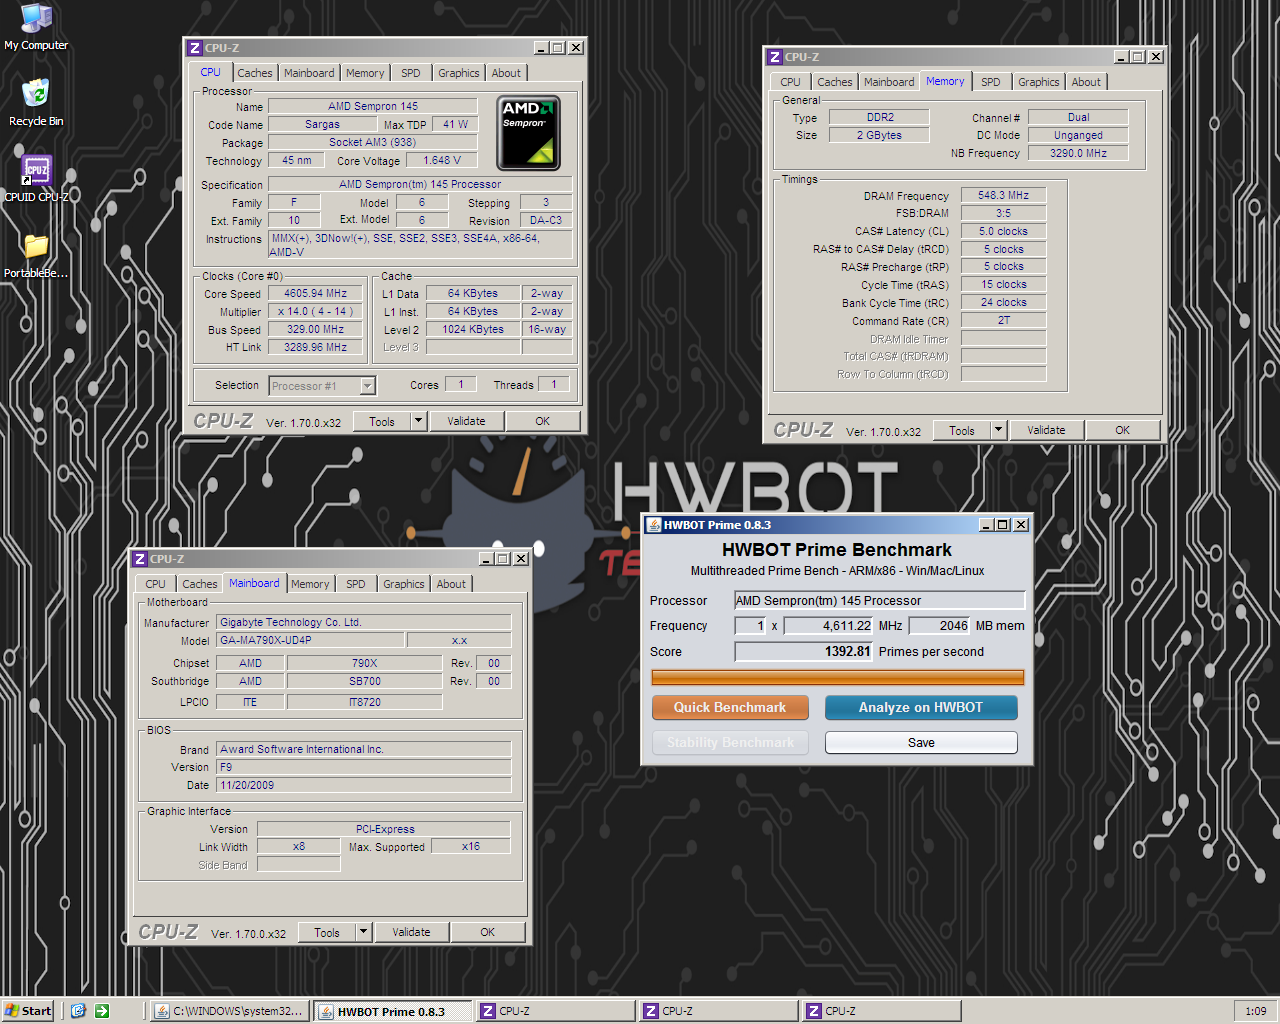1280x1024 pixels.
Task: Open the Recycle Bin desktop icon
Action: tap(36, 103)
